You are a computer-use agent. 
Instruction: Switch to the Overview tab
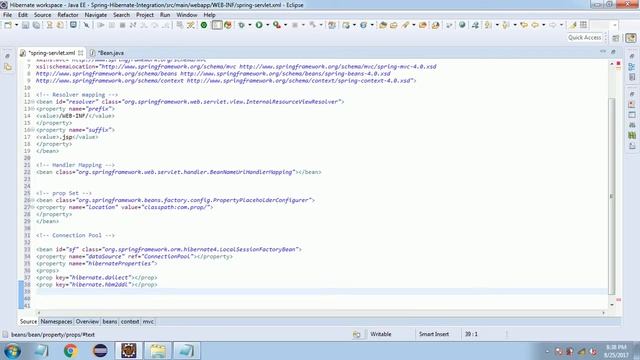tap(87, 322)
